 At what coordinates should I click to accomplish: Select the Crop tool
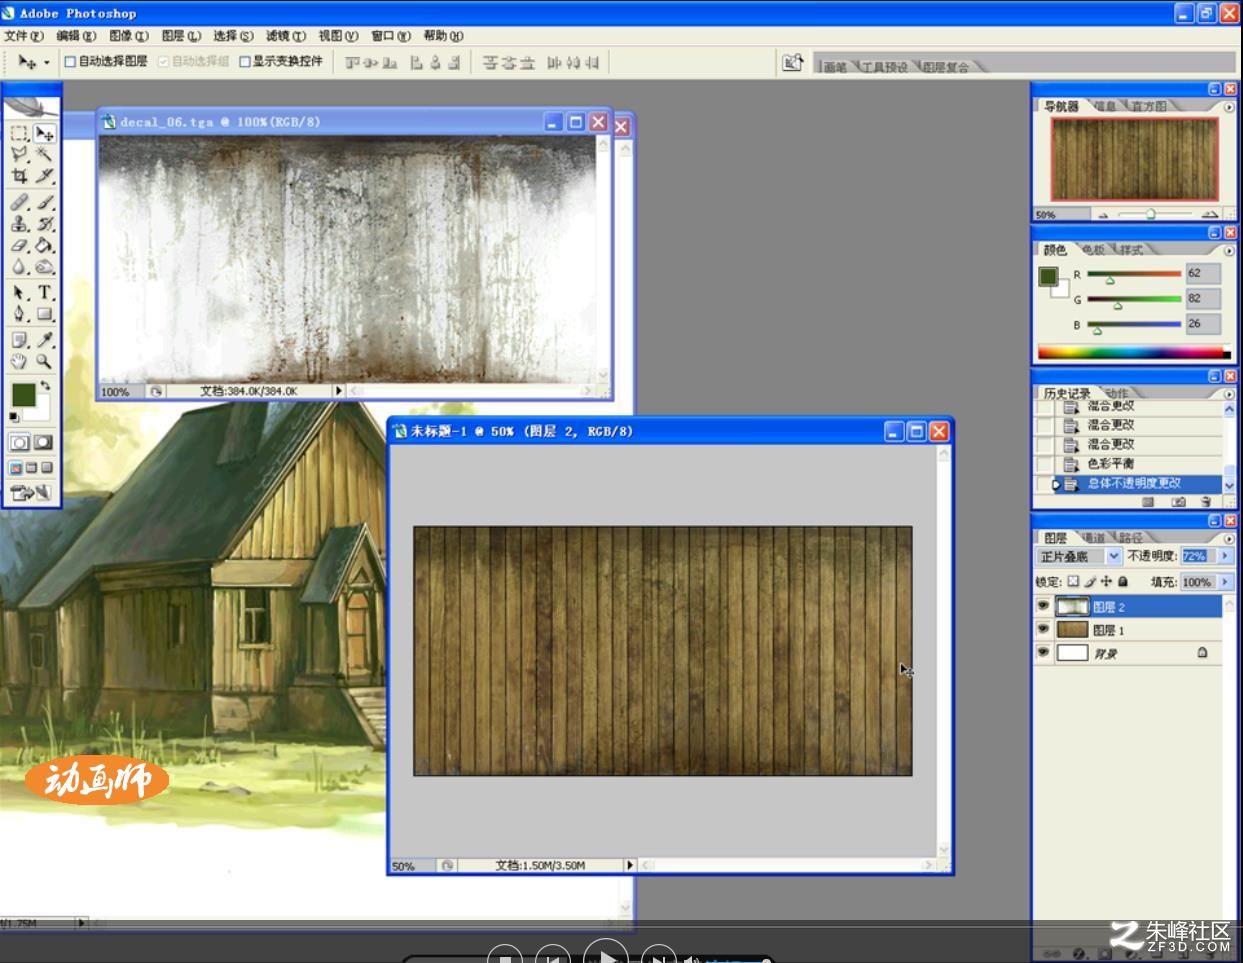pos(19,176)
